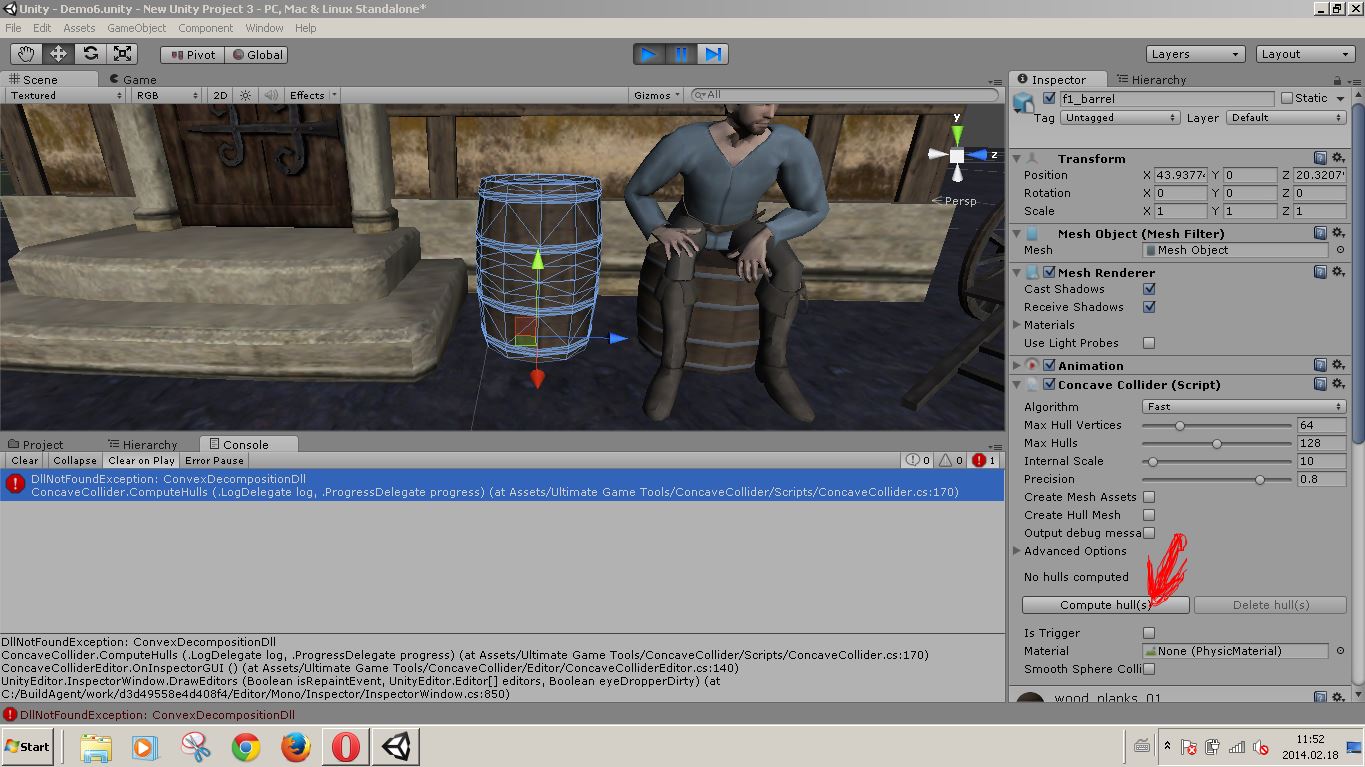Viewport: 1365px width, 767px height.
Task: Select the Hand tool
Action: coord(26,54)
